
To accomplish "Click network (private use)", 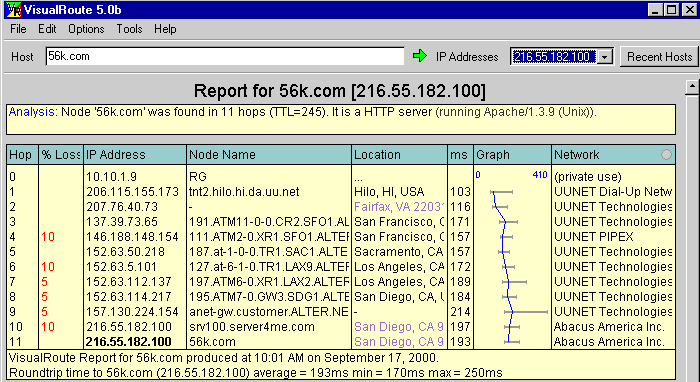I will click(588, 177).
